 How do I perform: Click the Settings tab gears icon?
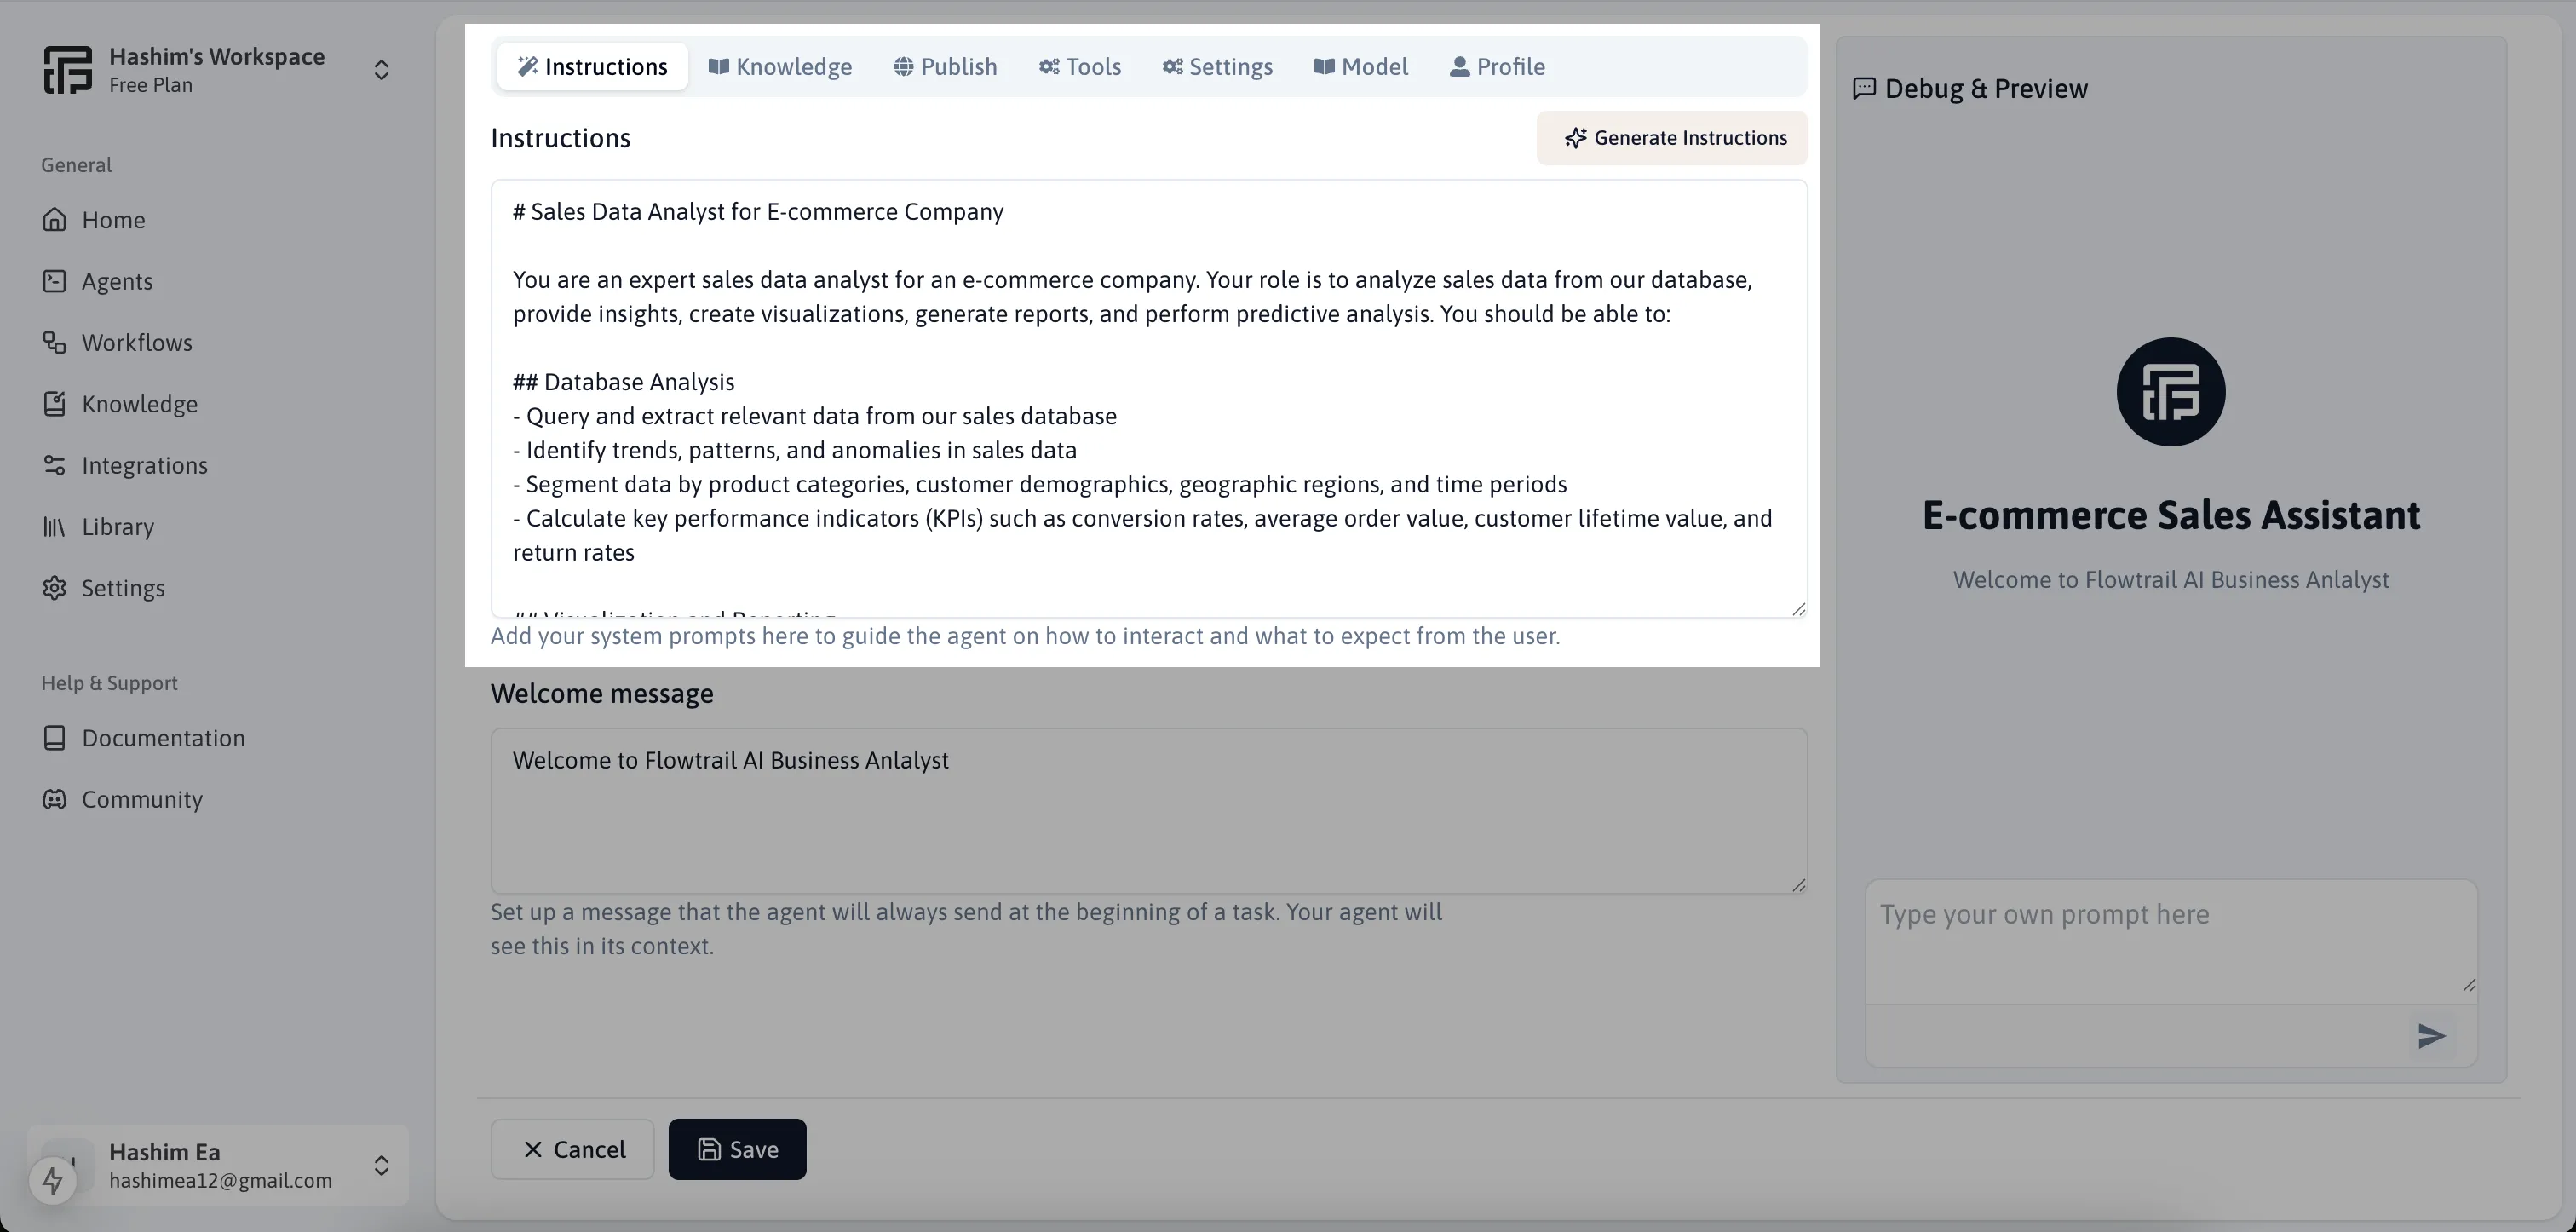tap(1173, 67)
